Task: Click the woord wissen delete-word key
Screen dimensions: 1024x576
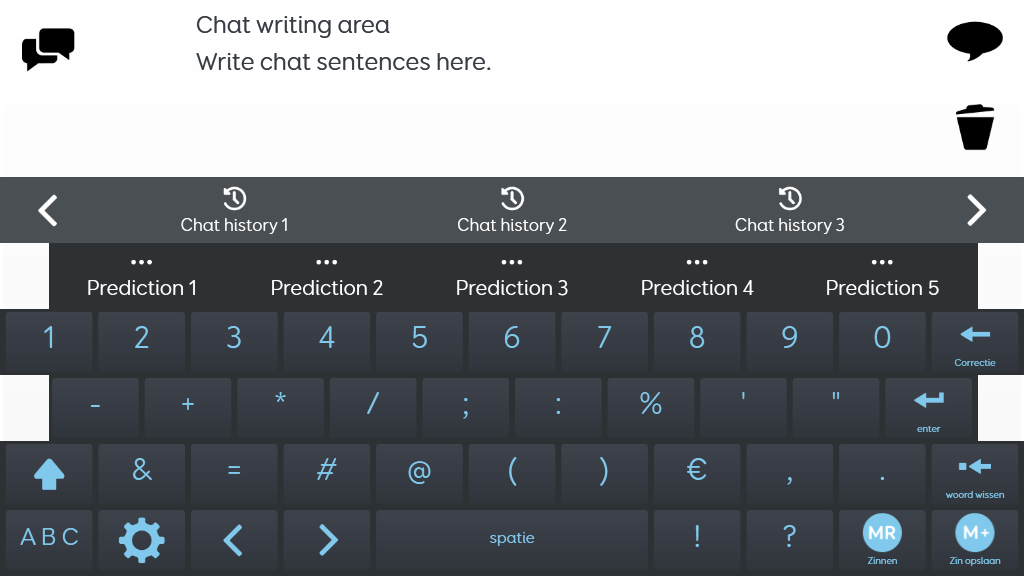Action: (974, 474)
